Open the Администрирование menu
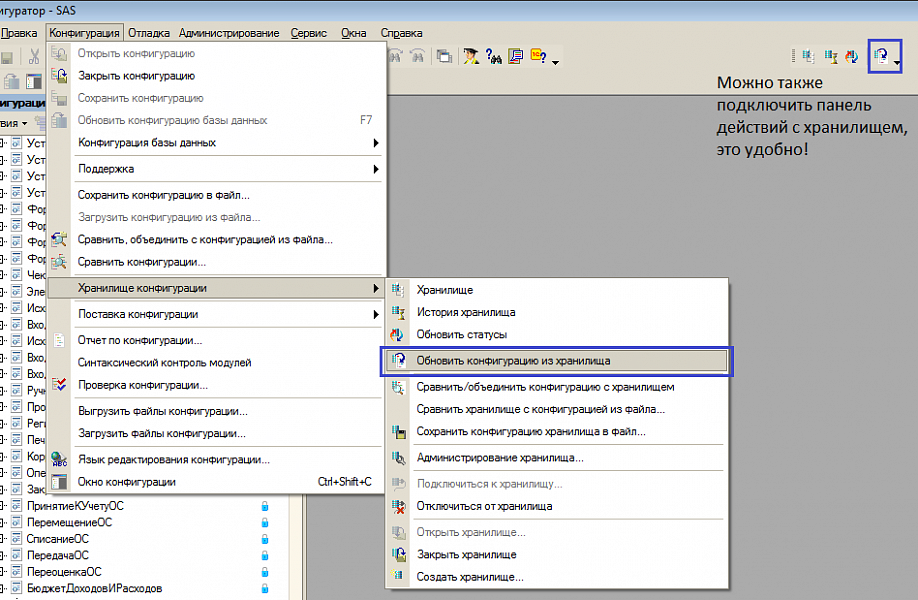918x600 pixels. coord(229,33)
